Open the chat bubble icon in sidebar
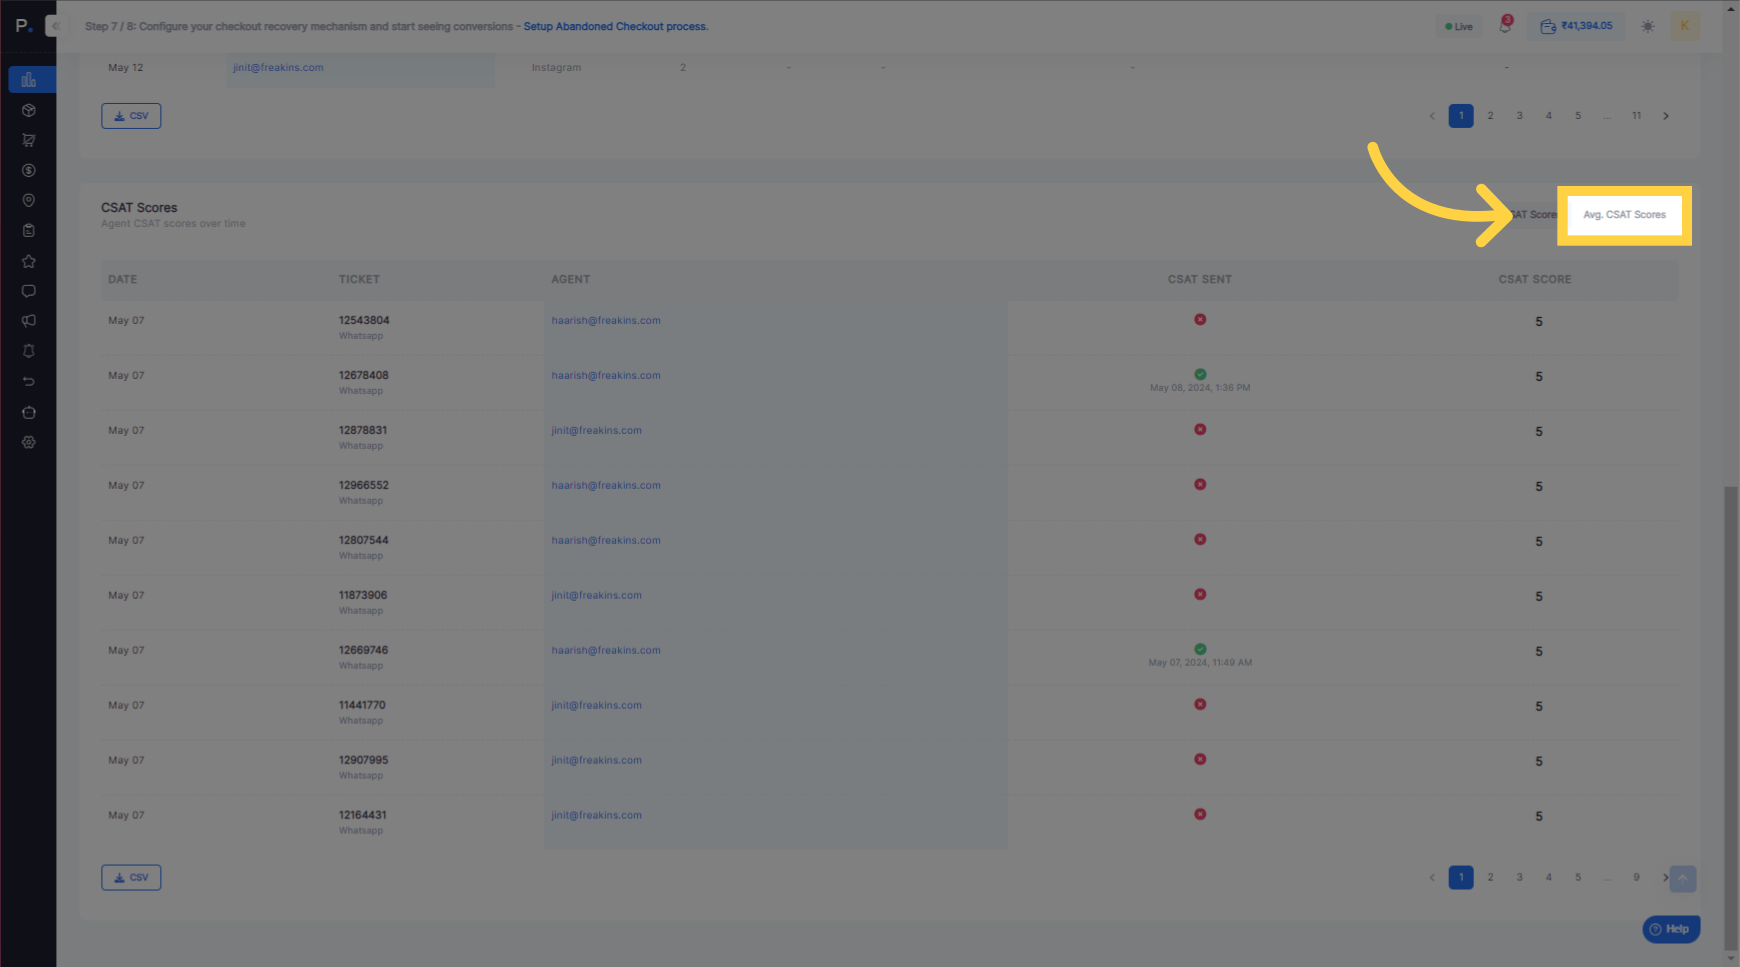The image size is (1740, 967). (x=29, y=291)
